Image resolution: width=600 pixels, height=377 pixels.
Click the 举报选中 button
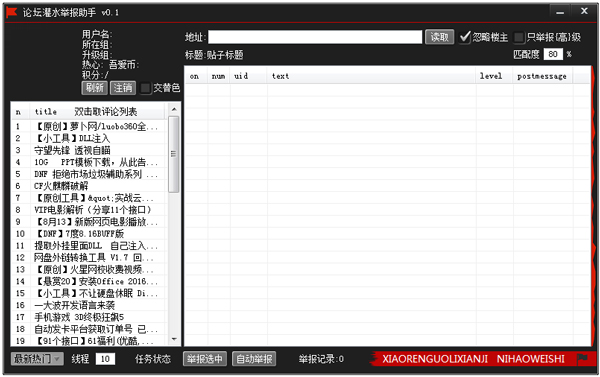205,359
